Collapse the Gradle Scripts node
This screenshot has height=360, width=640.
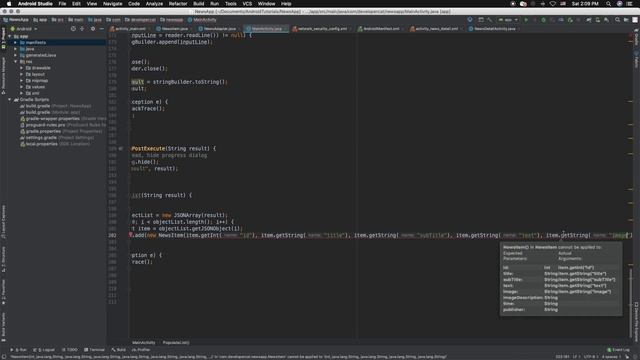10,100
